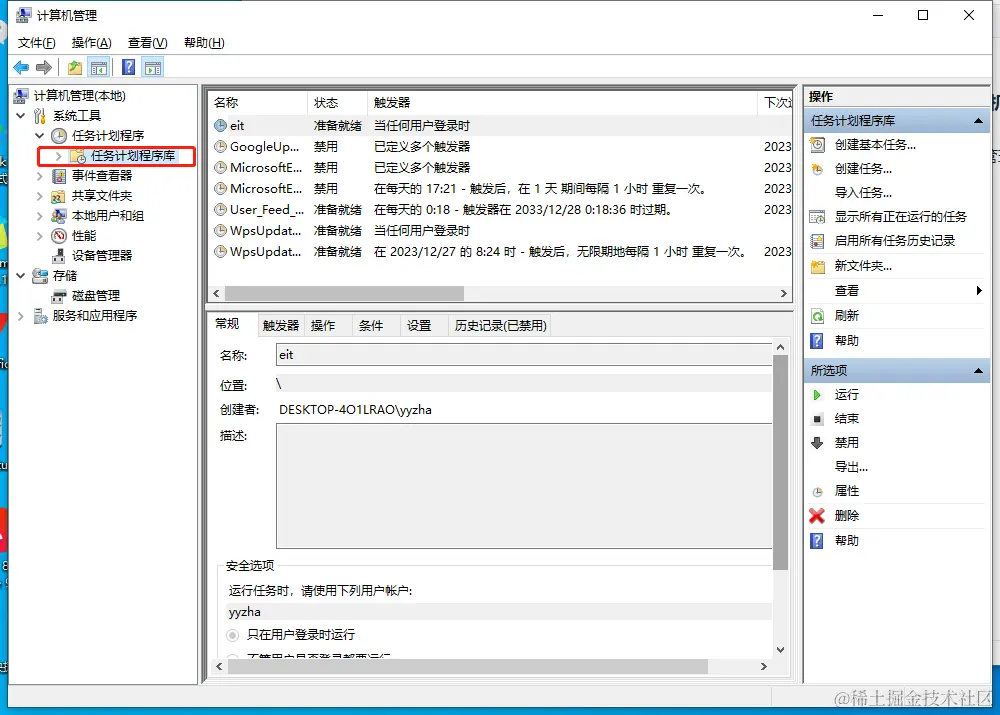Click the 启用所有任务历史记录 action text
Viewport: 1000px width, 715px height.
895,241
